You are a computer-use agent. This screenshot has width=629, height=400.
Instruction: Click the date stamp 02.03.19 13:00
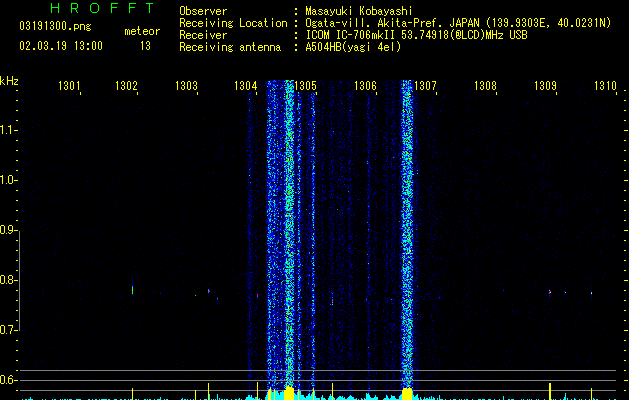coord(61,46)
